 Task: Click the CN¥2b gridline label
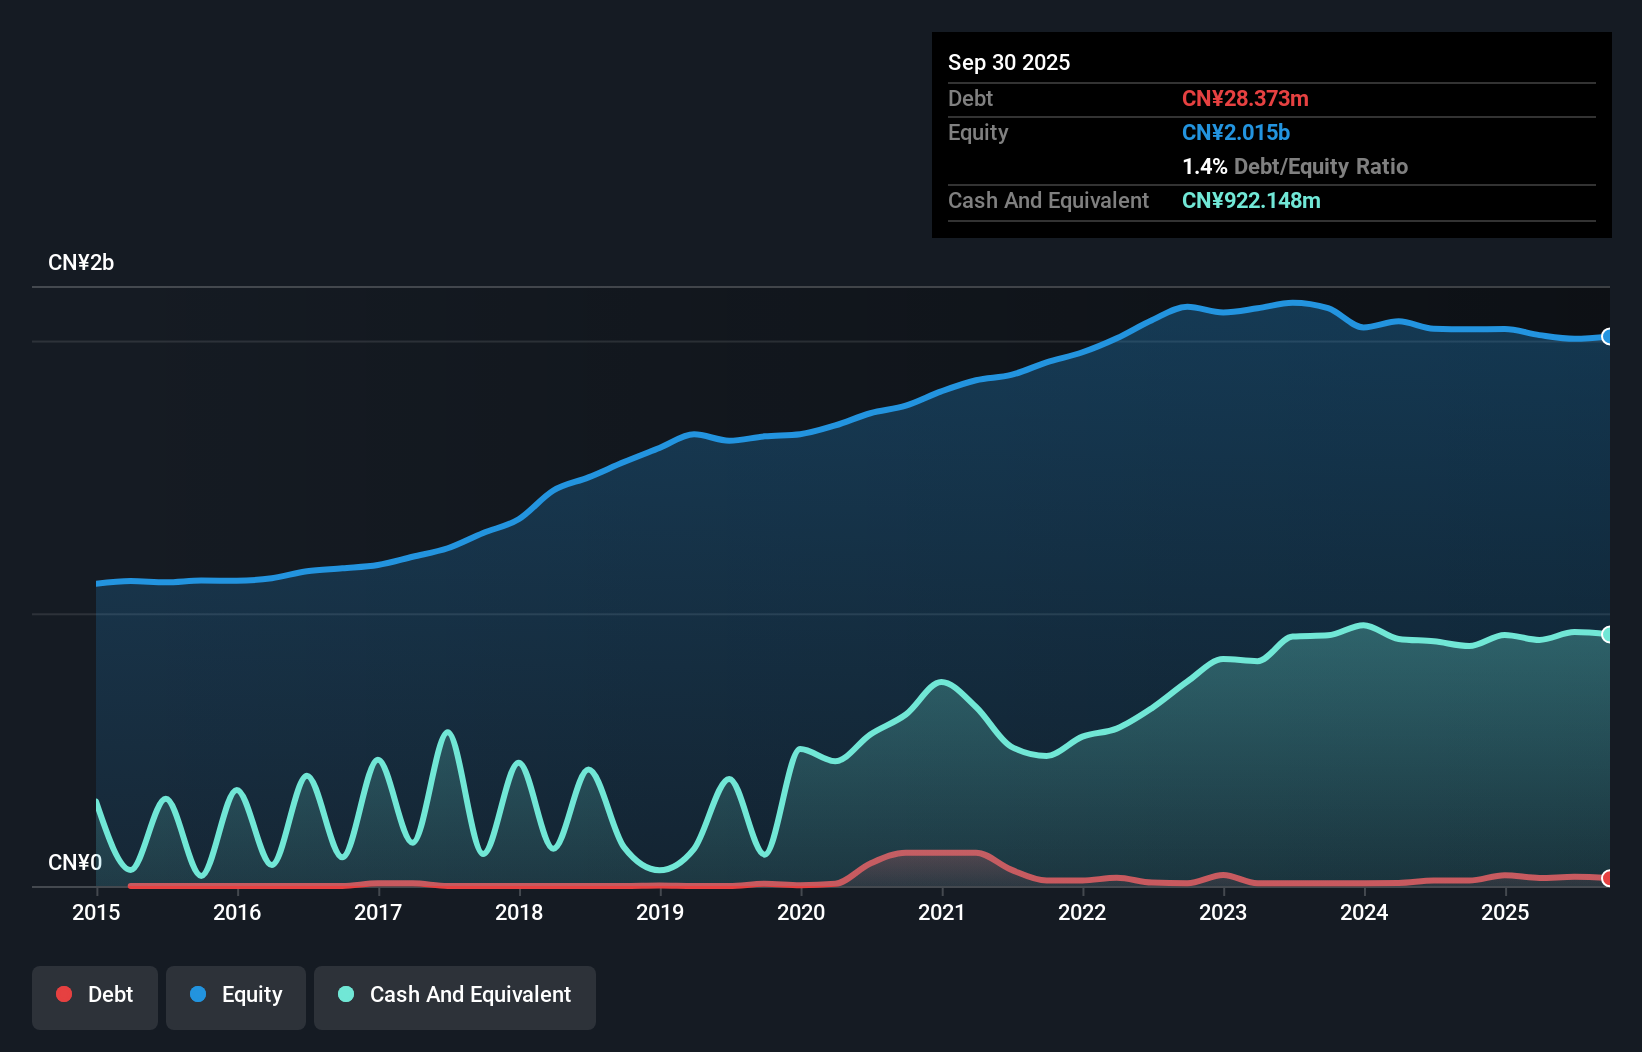(81, 262)
